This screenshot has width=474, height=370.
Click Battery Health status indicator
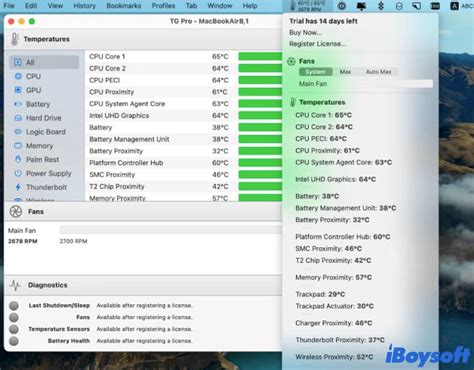pos(14,341)
